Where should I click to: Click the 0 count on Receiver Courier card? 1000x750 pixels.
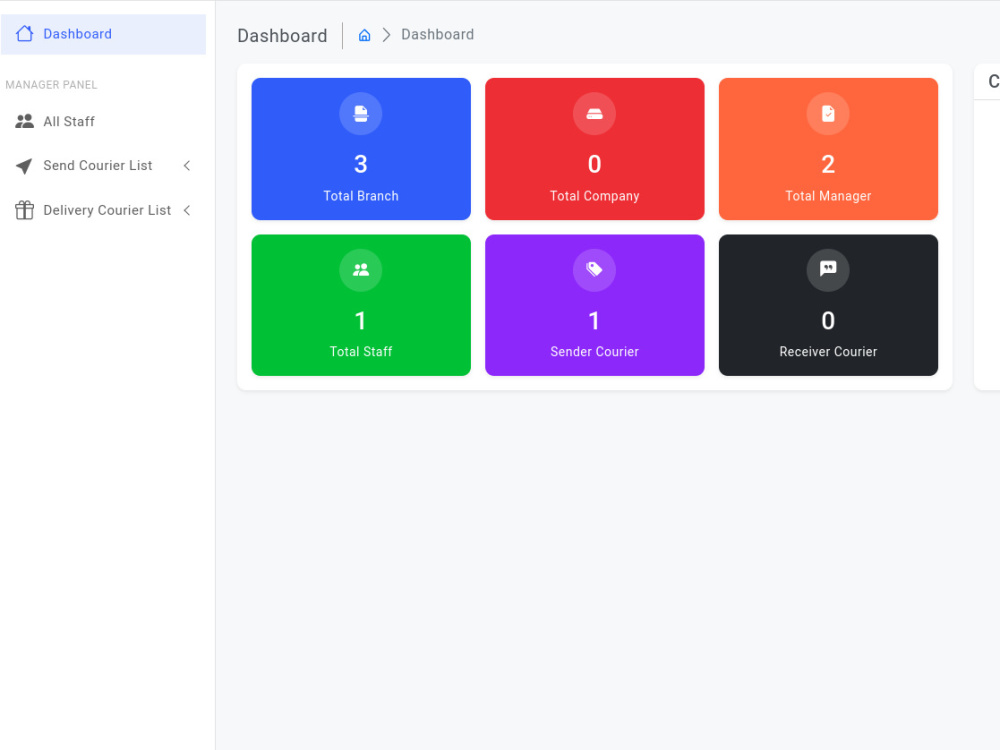pos(828,321)
